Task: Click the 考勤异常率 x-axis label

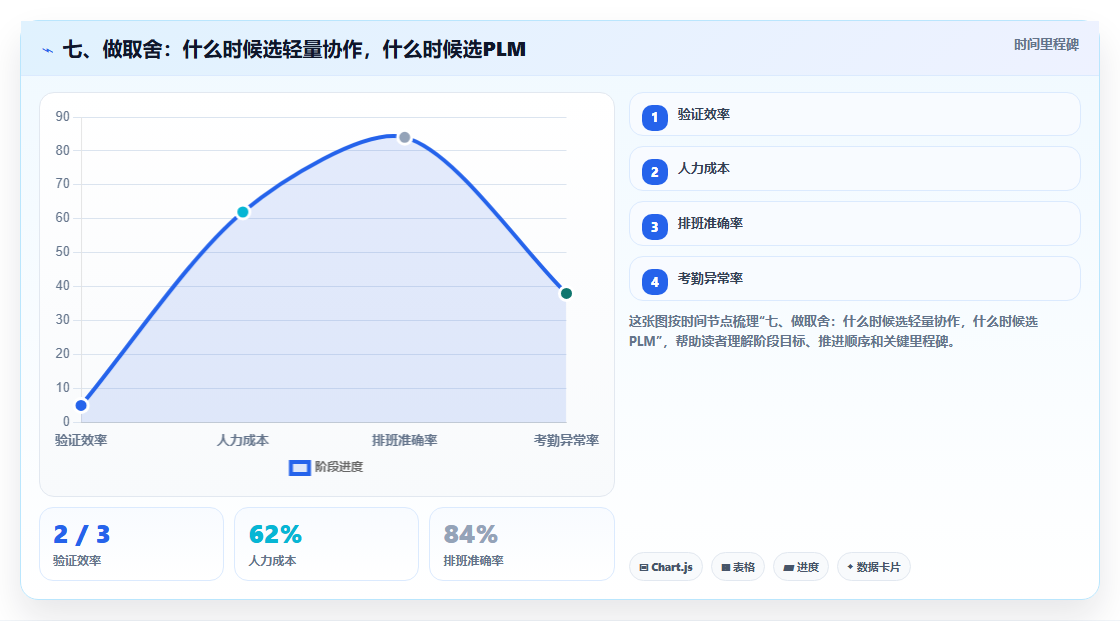Action: [566, 440]
